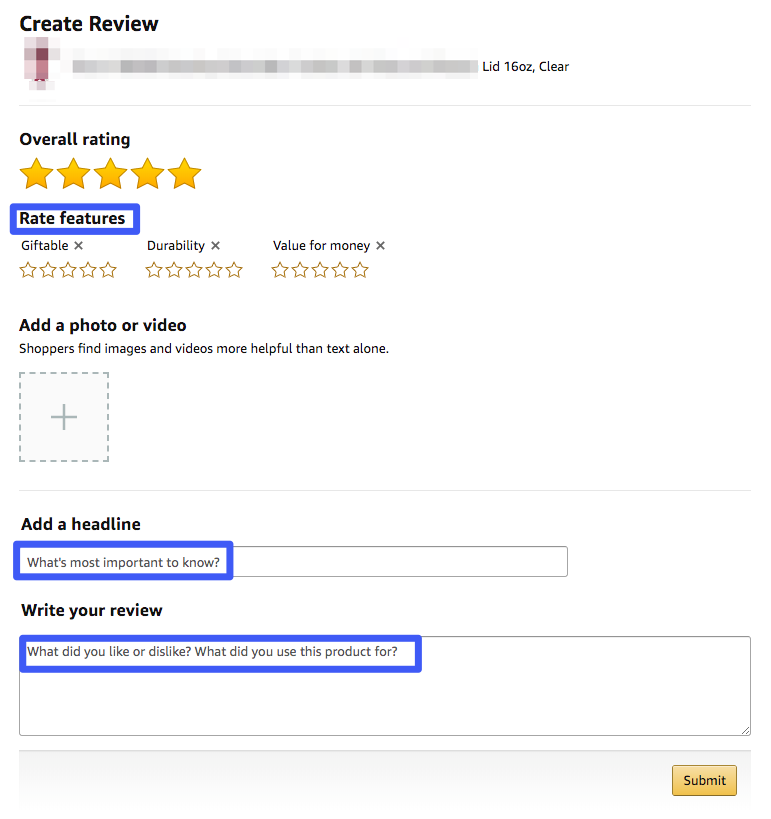Set overall rating to three stars
This screenshot has width=771, height=819.
coord(111,173)
